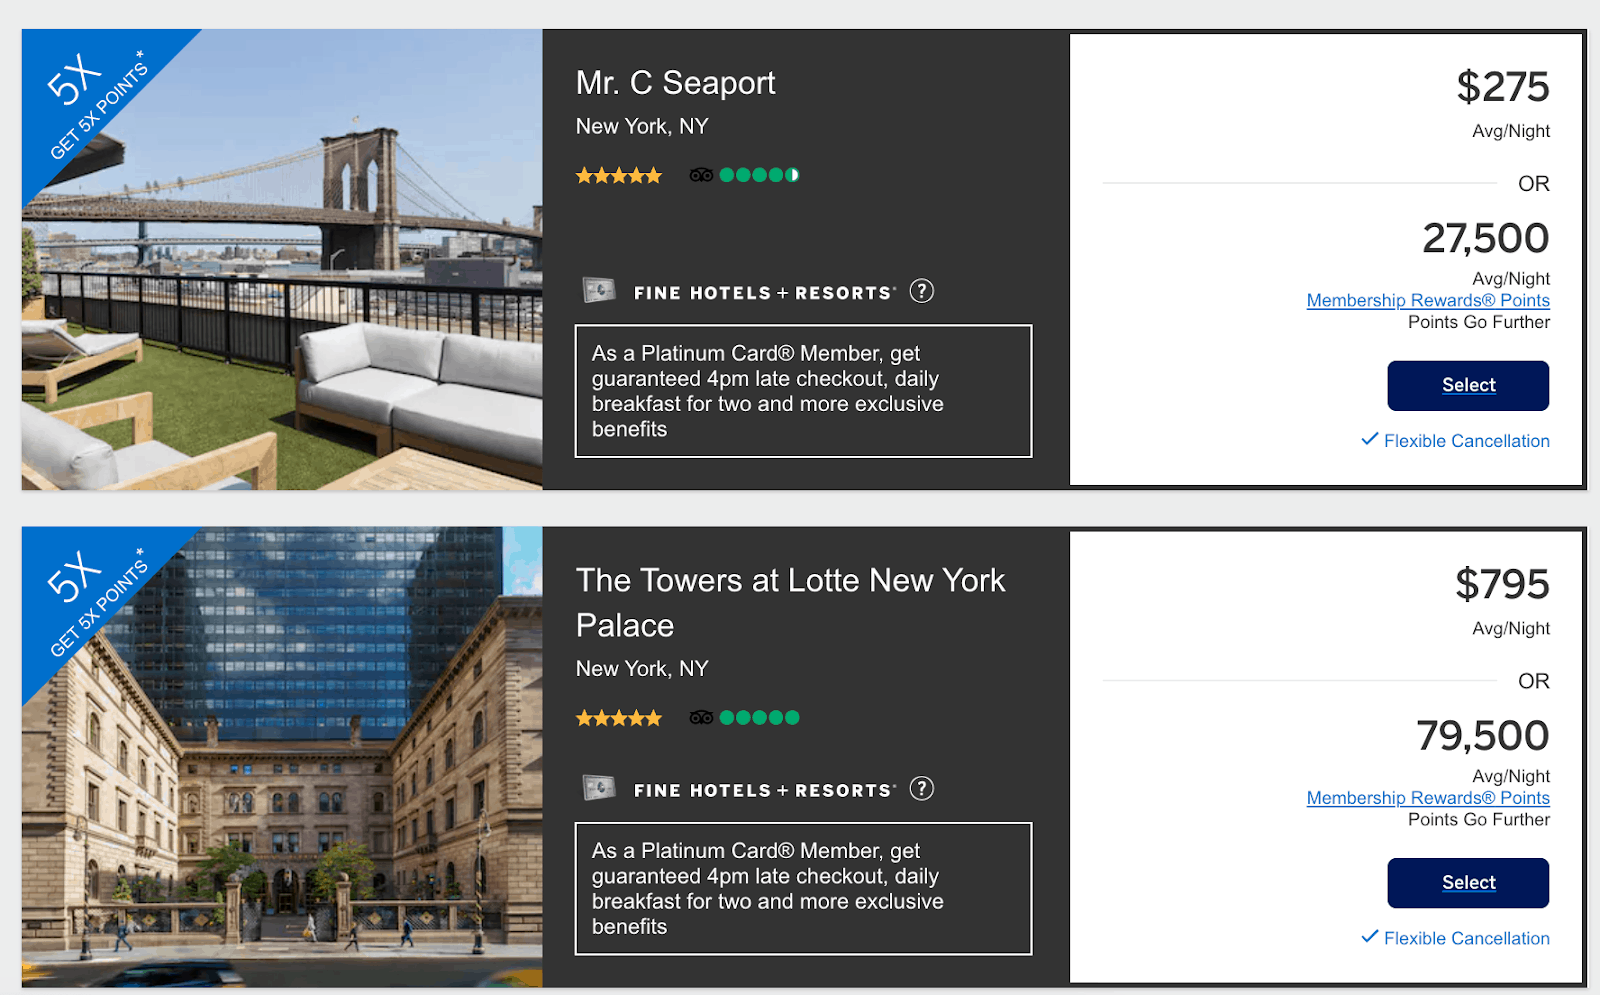Click TripAdvisor owl icon for Towers at Lotte
The width and height of the screenshot is (1600, 995).
coord(701,717)
